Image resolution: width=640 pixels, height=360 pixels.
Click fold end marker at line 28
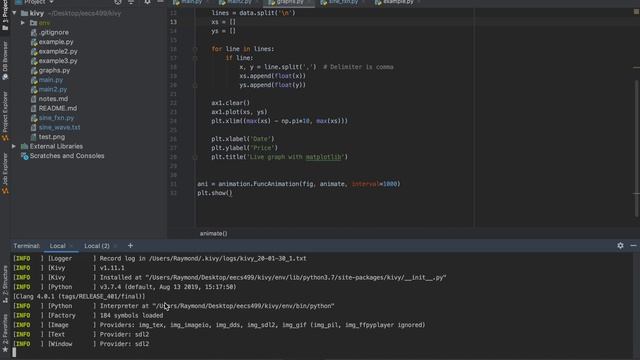(x=195, y=157)
